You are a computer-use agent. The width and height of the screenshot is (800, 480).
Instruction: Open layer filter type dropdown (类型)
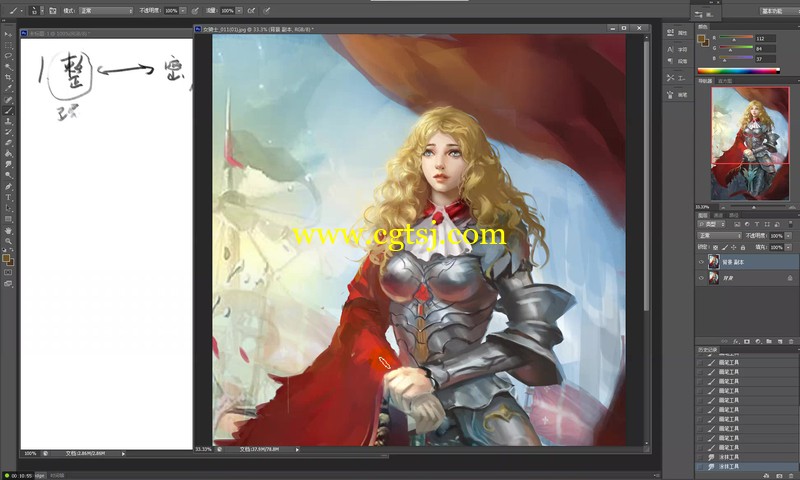point(712,224)
